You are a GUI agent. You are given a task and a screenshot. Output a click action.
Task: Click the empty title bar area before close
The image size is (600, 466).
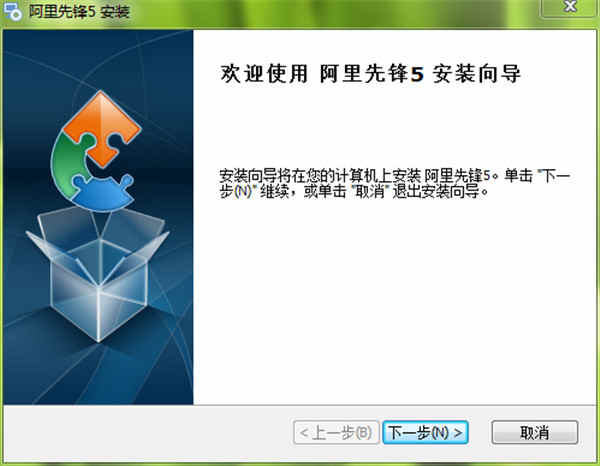[335, 11]
